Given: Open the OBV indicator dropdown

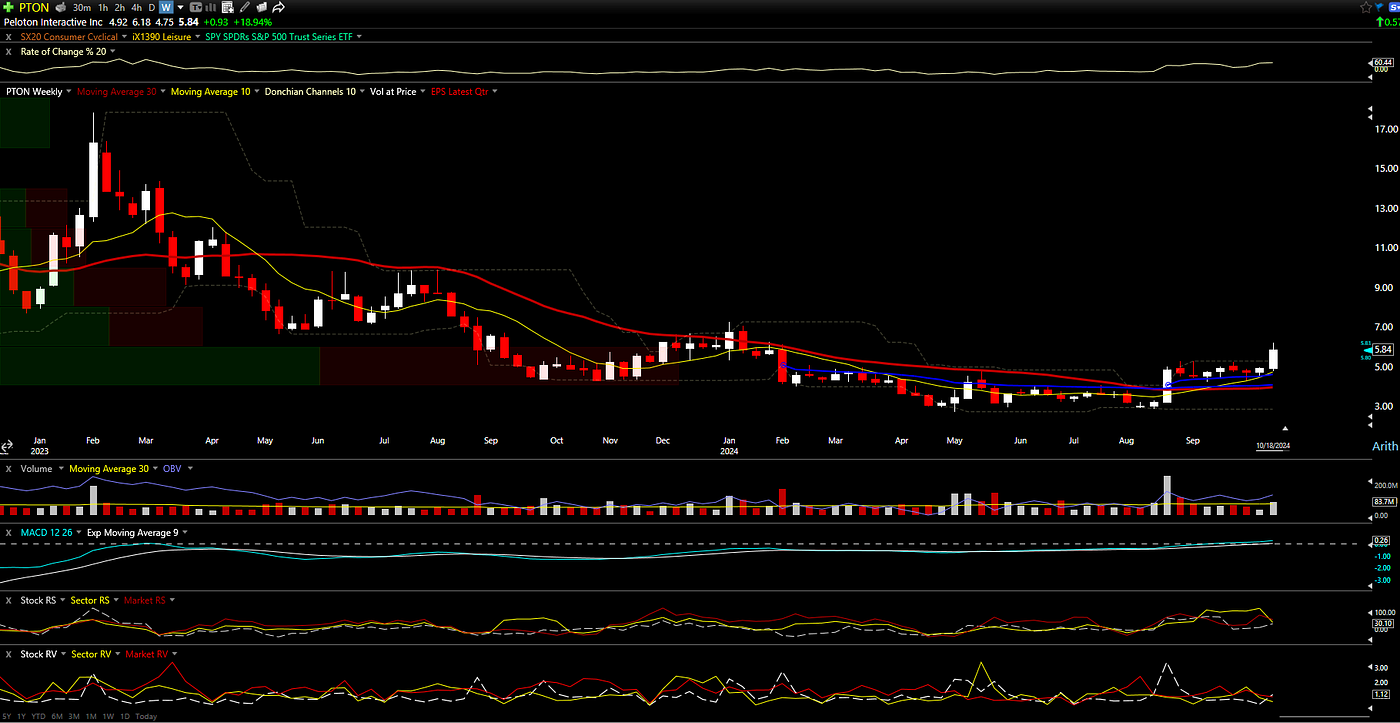Looking at the screenshot, I should click(190, 468).
